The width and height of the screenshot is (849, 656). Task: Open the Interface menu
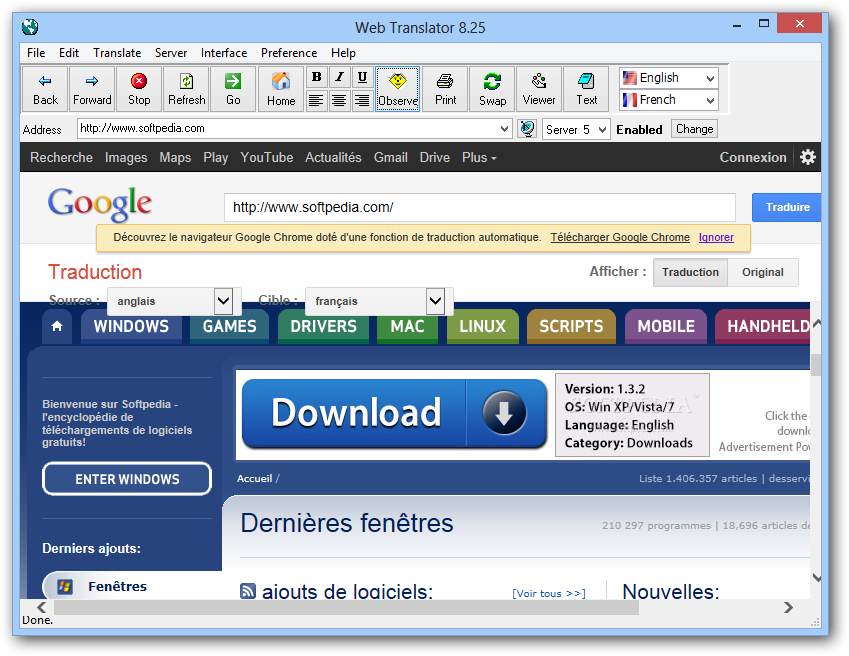pos(224,53)
